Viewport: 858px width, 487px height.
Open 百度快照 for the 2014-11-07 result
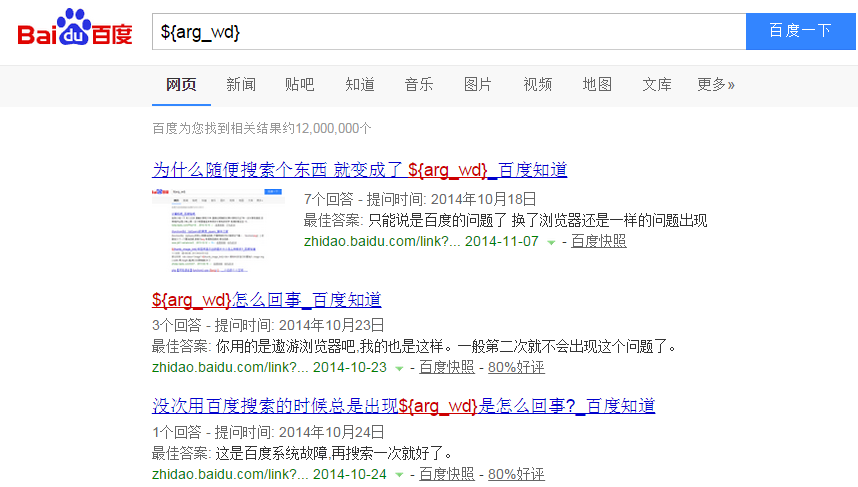pos(599,241)
